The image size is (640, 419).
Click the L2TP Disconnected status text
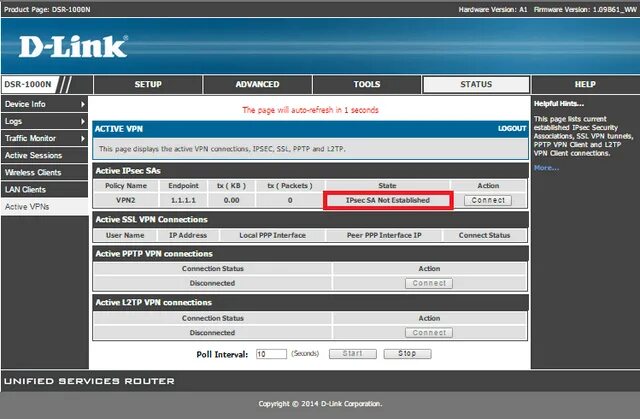tap(212, 333)
